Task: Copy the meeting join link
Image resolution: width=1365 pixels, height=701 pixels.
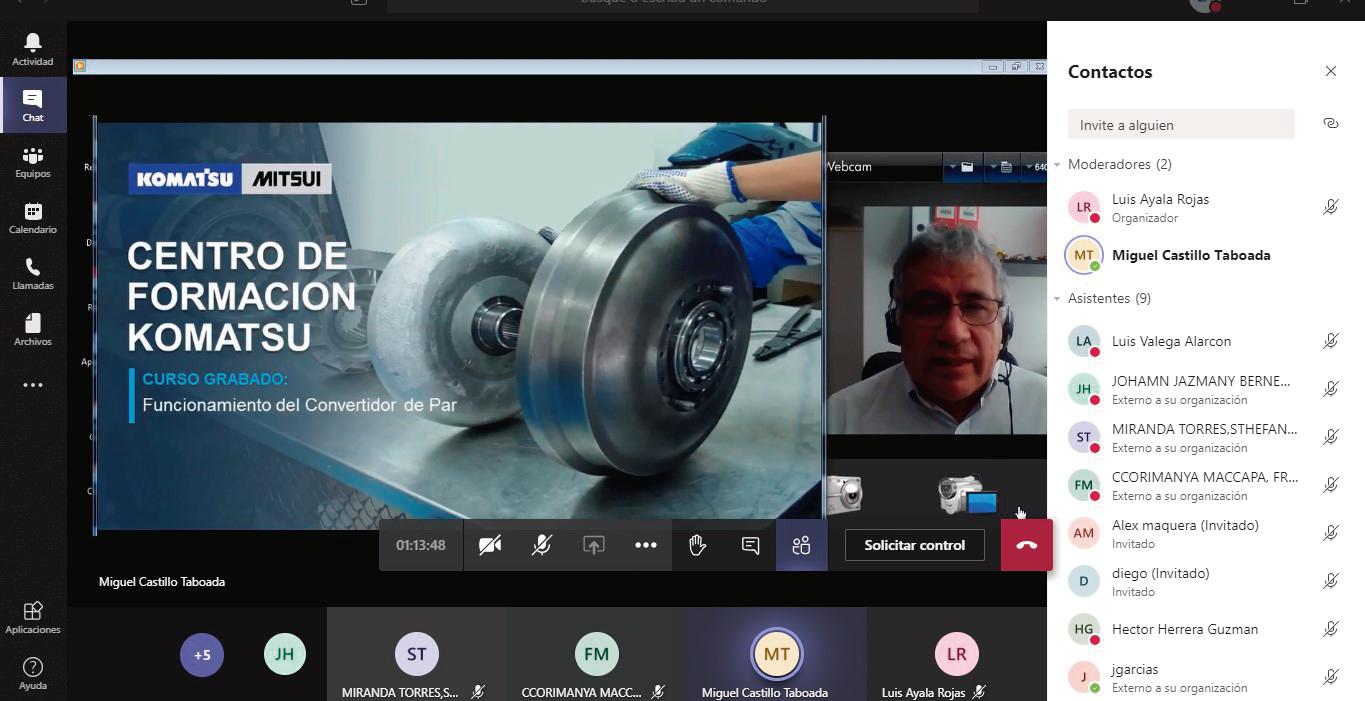Action: click(1330, 123)
